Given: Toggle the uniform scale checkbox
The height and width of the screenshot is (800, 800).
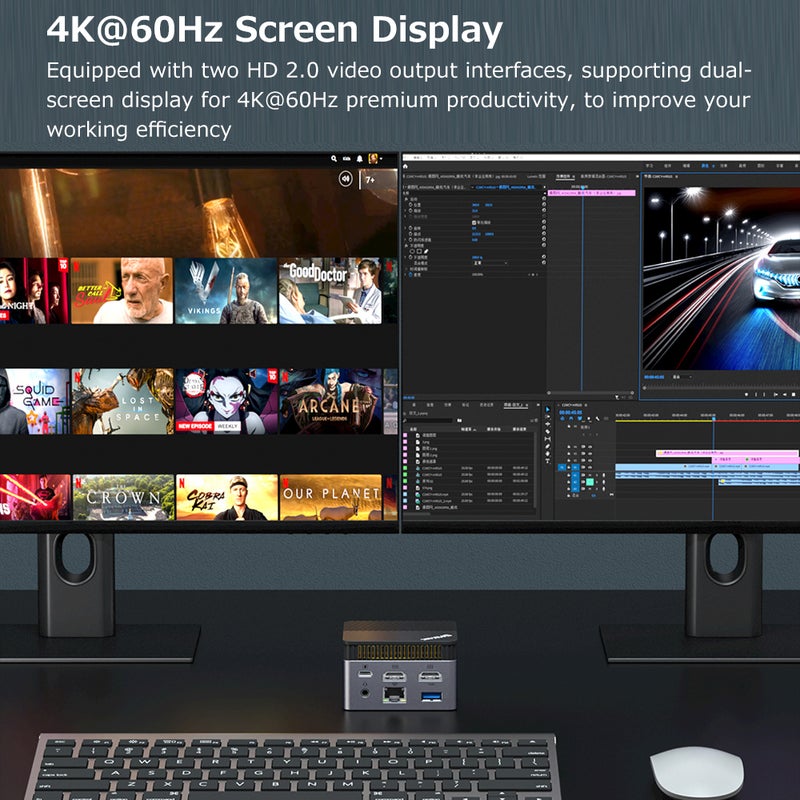Looking at the screenshot, I should click(x=474, y=222).
